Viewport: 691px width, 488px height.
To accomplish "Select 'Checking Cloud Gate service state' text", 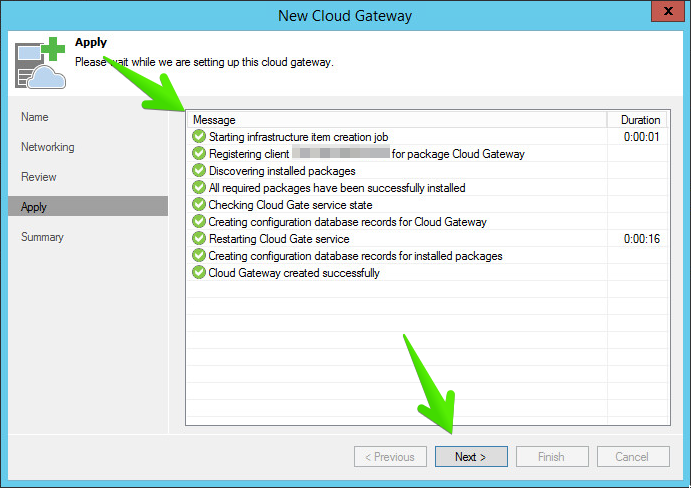I will click(290, 205).
